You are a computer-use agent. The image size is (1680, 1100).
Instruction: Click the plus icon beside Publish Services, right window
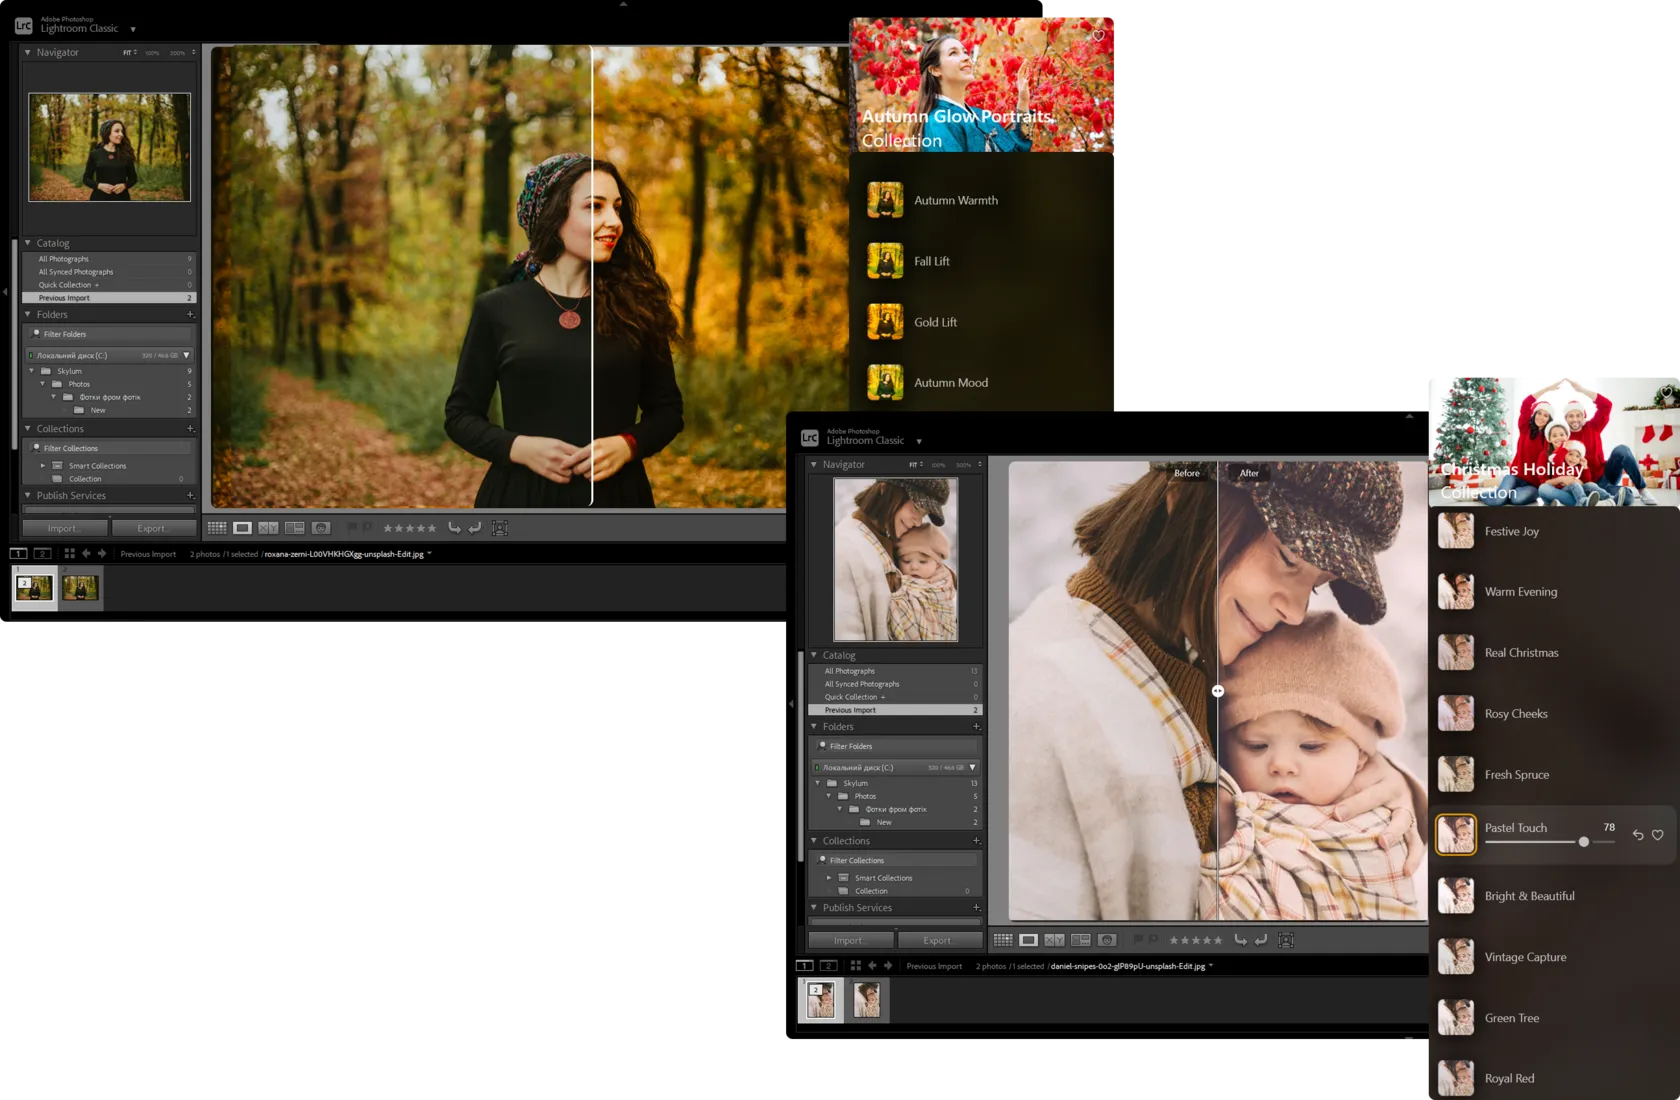[976, 908]
